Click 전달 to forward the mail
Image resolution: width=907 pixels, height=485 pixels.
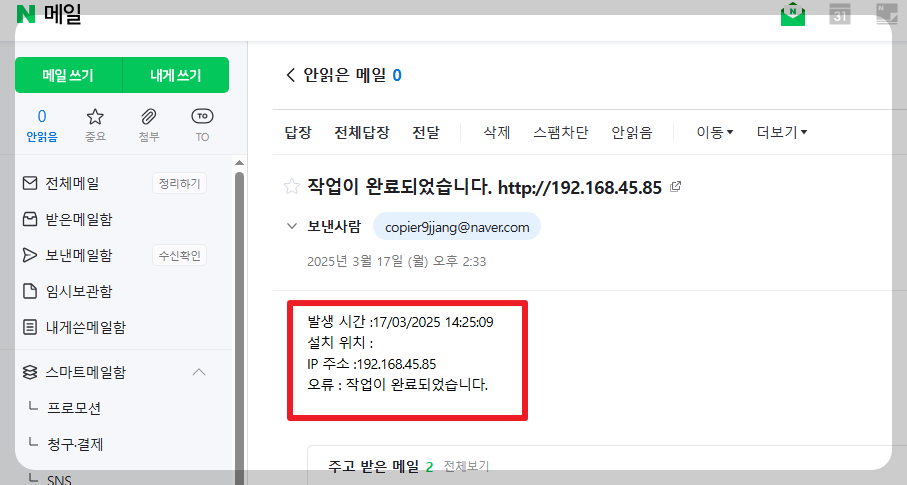426,133
